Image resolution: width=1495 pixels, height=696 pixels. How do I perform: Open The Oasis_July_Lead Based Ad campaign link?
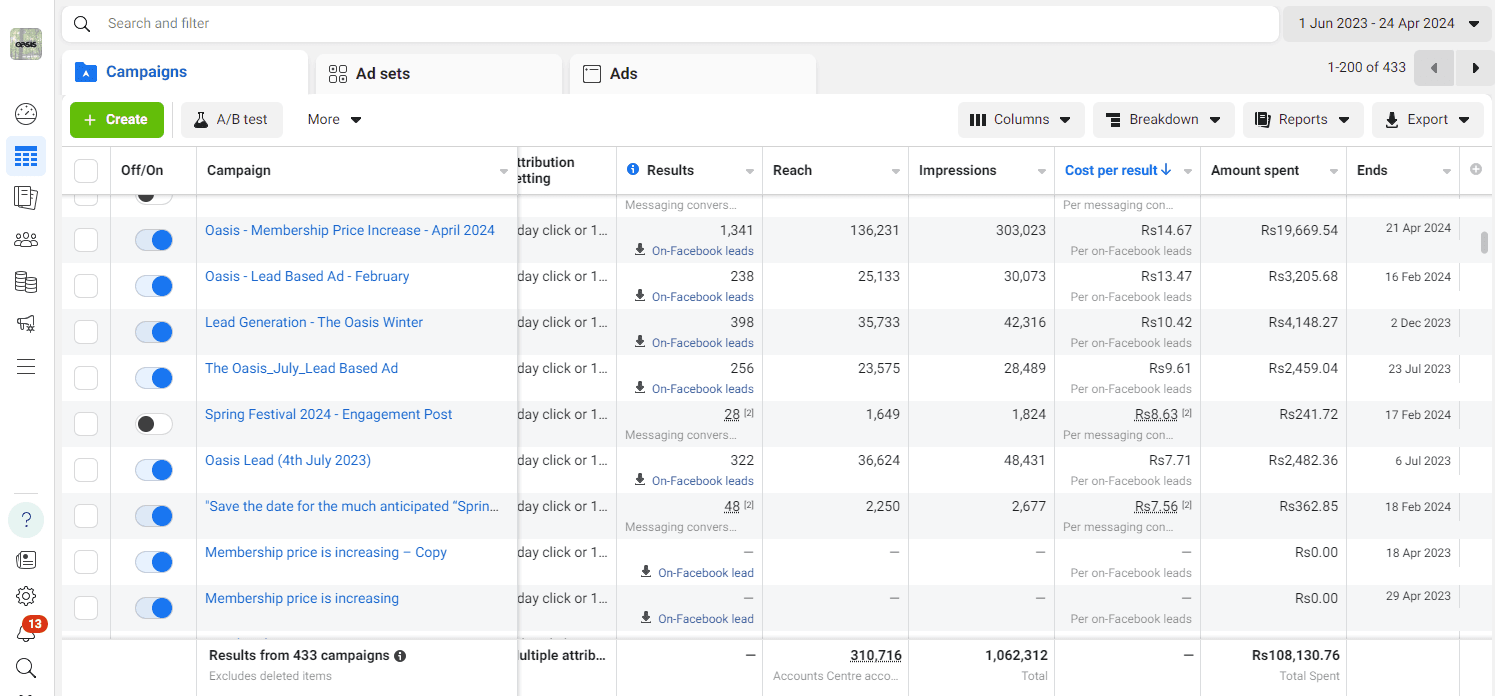pos(301,368)
